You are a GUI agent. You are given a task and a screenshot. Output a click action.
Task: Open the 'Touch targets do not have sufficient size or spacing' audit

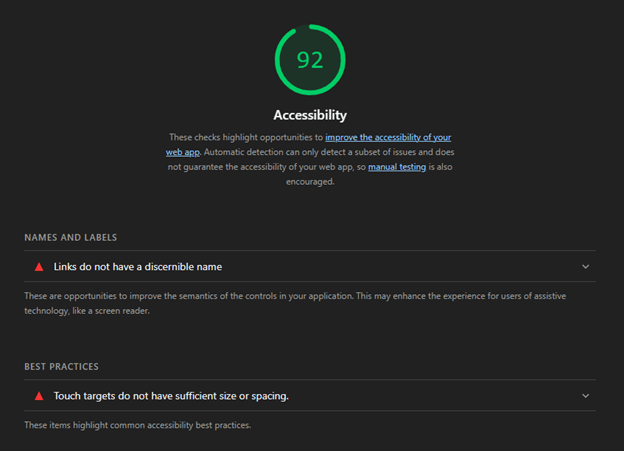[x=310, y=396]
